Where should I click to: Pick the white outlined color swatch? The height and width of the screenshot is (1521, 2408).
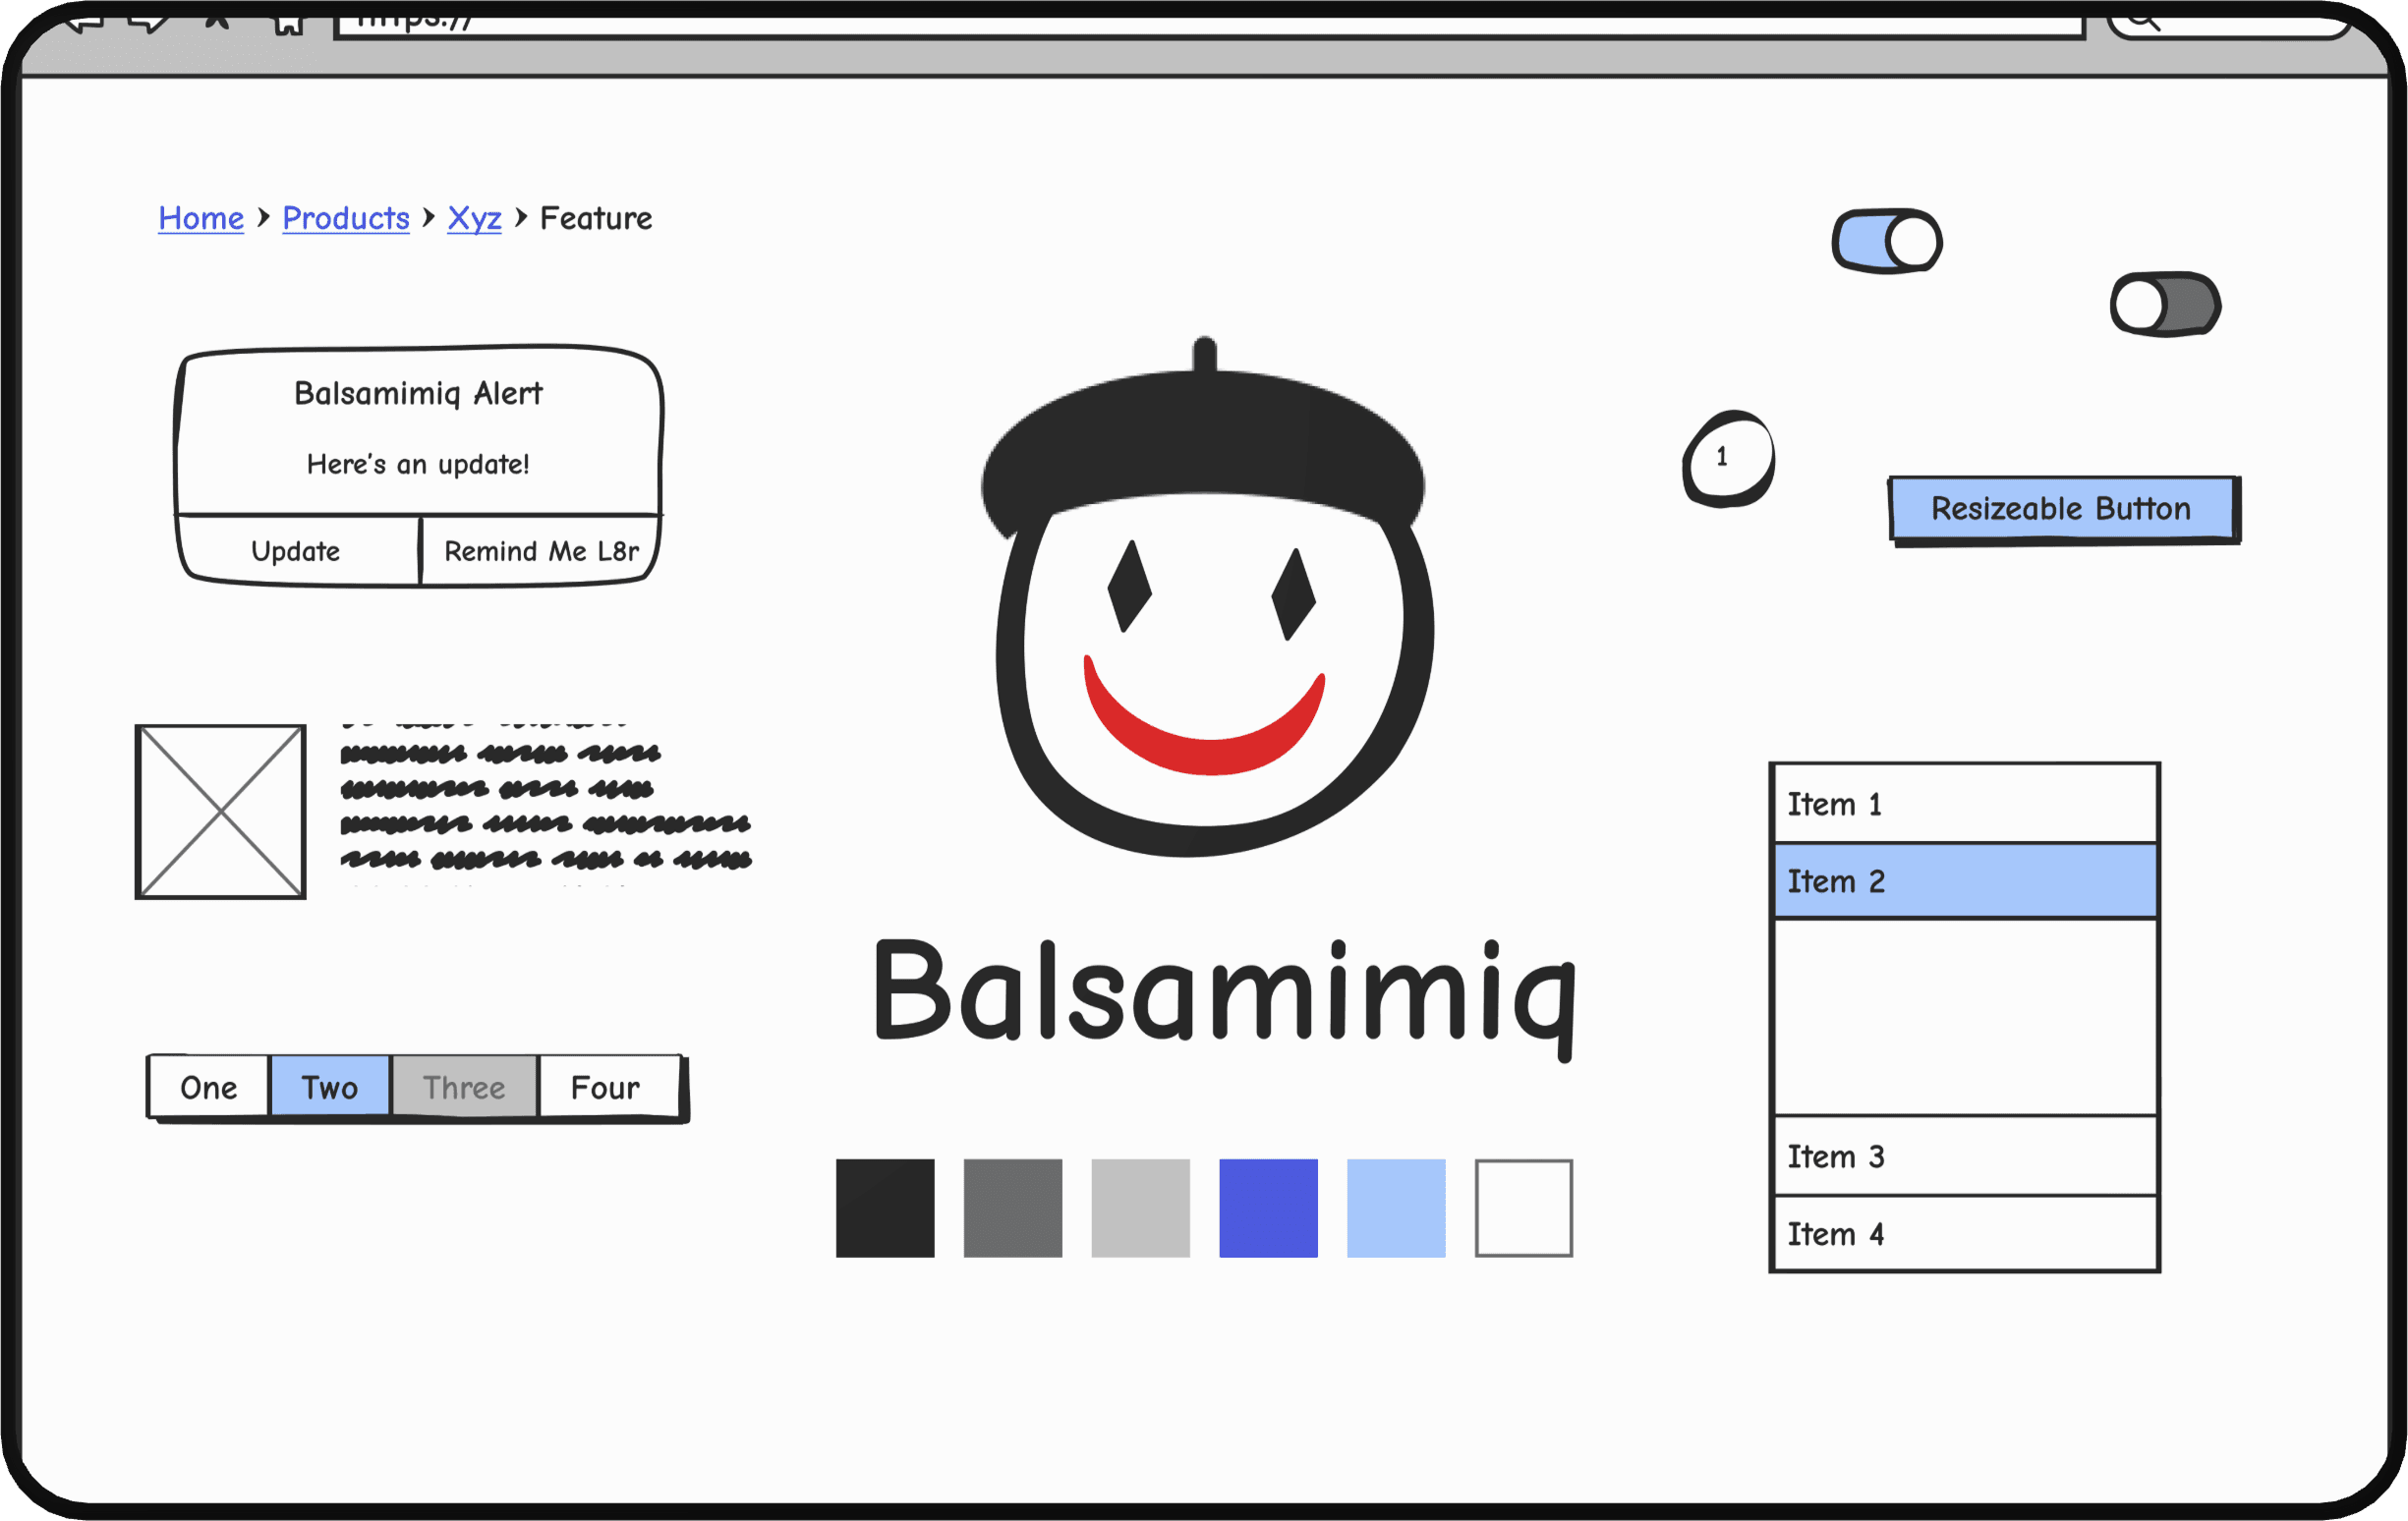pyautogui.click(x=1524, y=1208)
